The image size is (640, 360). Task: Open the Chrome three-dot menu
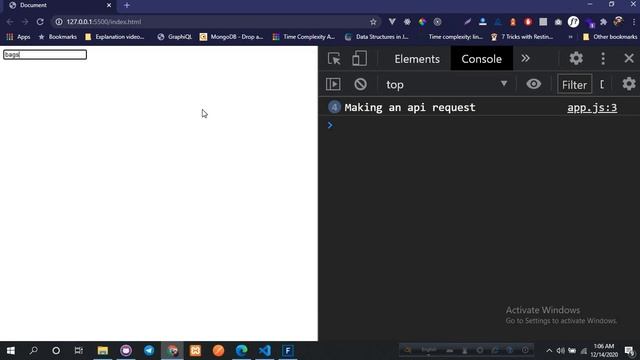coord(633,22)
